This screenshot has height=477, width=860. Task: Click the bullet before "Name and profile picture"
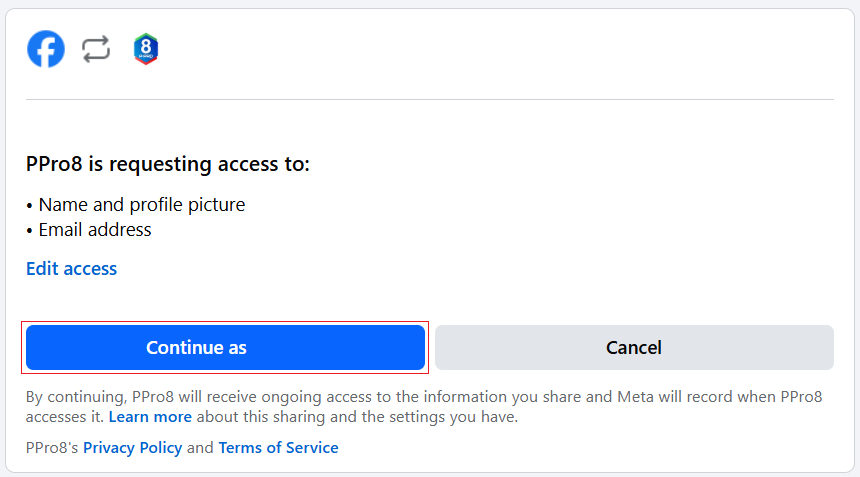[x=30, y=206]
